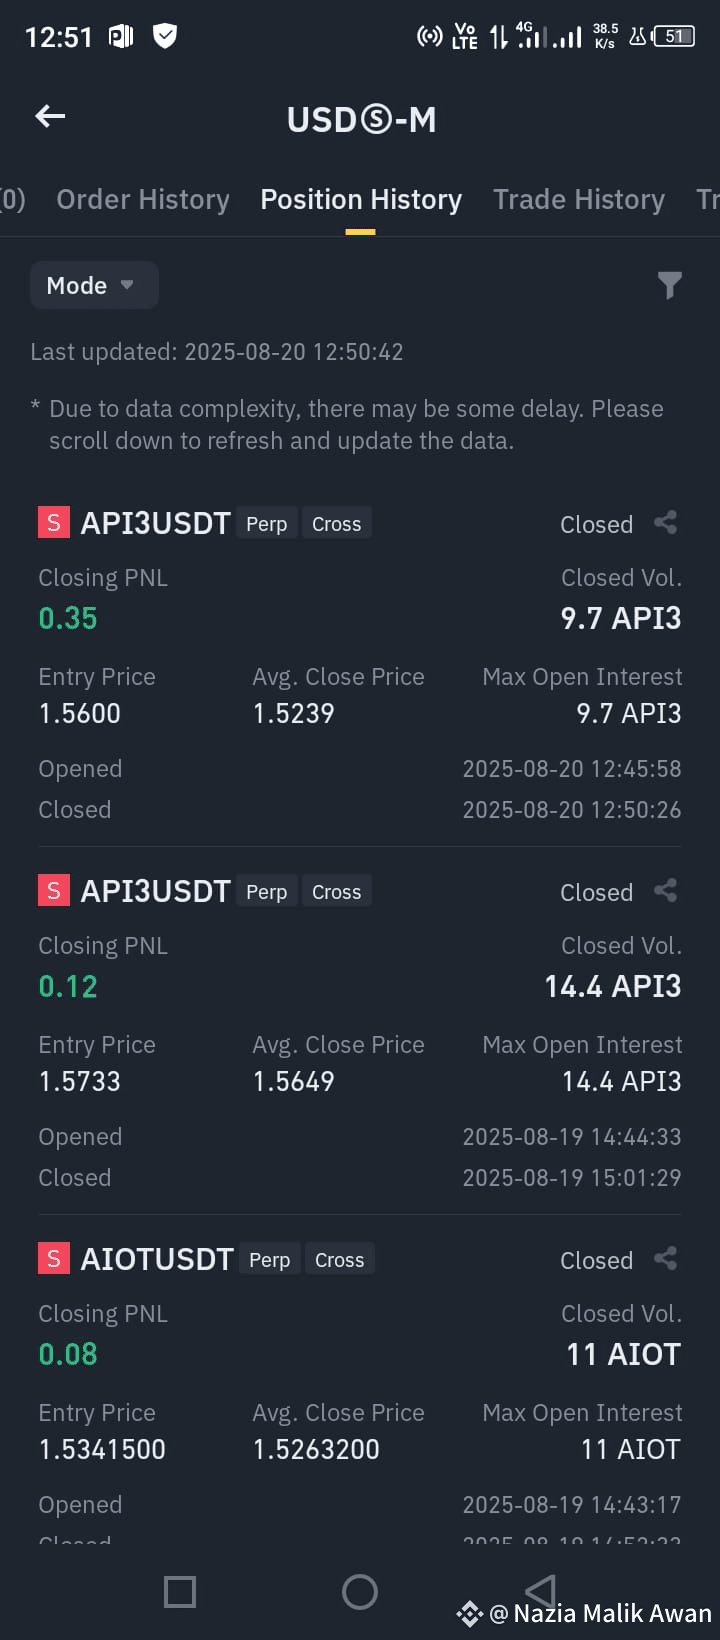Open the first API3USDT symbol name
720x1640 pixels.
point(155,523)
